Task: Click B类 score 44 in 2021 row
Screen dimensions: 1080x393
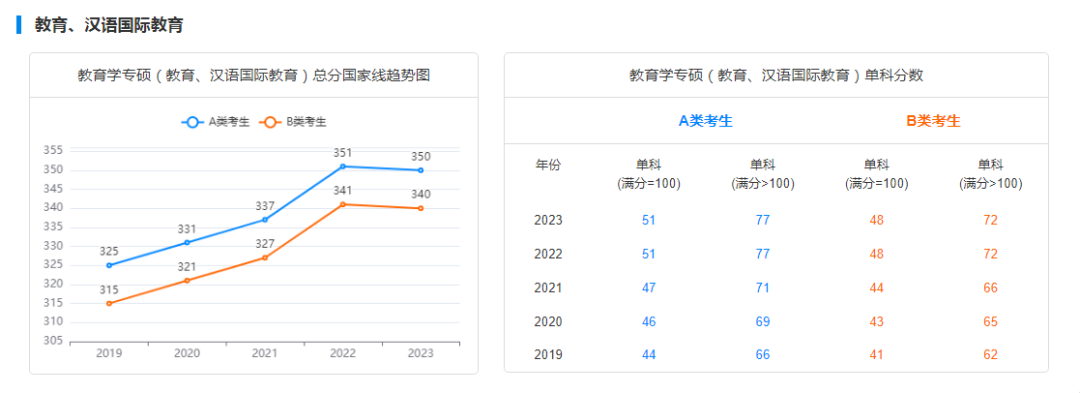Action: point(877,288)
